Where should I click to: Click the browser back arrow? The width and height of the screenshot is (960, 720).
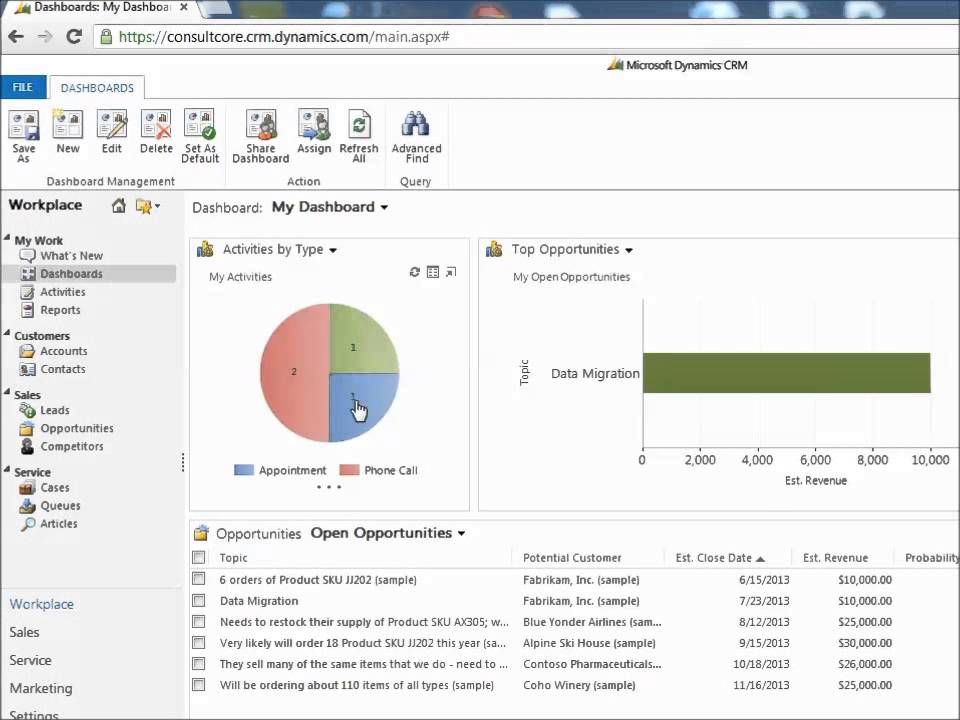(16, 37)
